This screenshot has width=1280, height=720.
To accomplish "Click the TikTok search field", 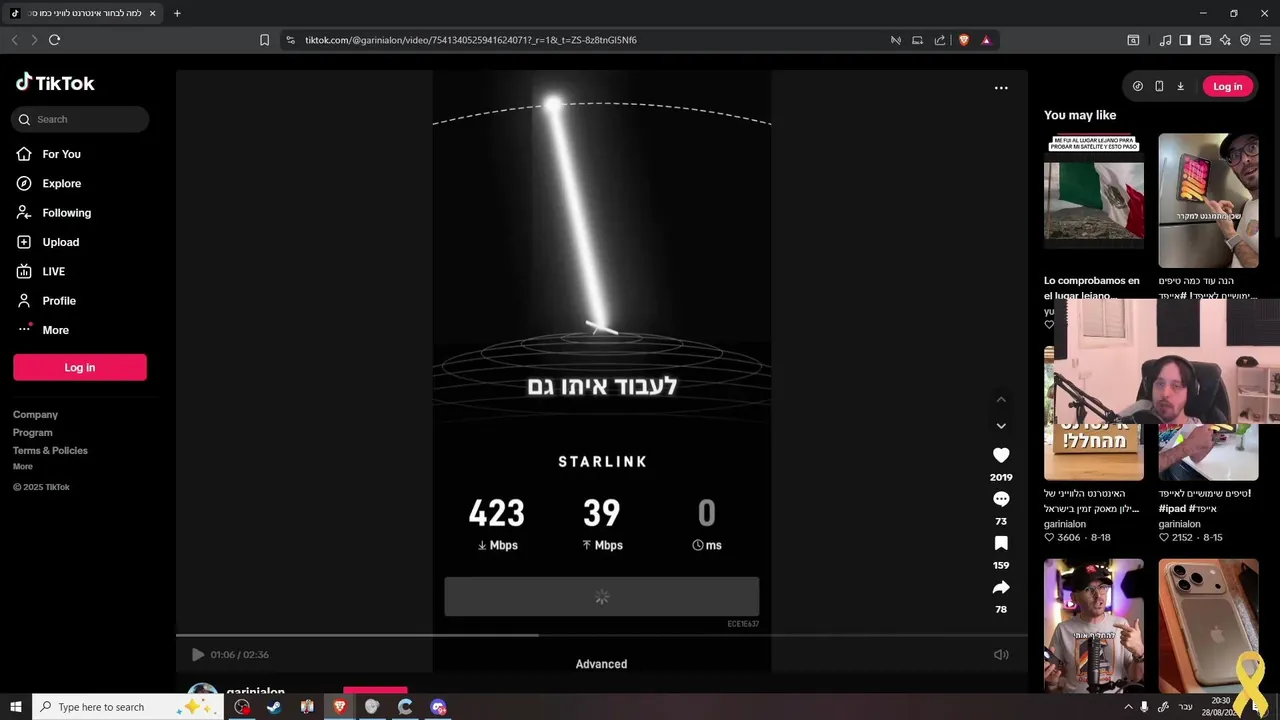I will 80,119.
